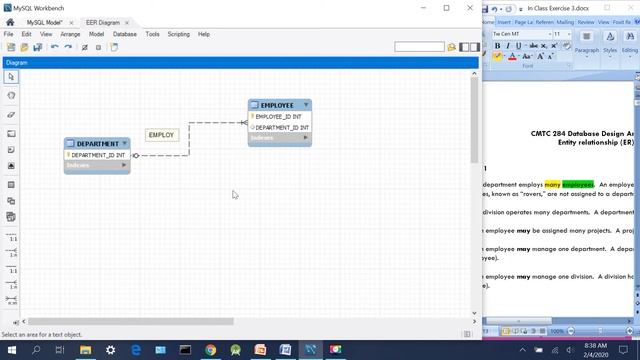The height and width of the screenshot is (360, 640).
Task: Select the hand pan tool
Action: 11,96
